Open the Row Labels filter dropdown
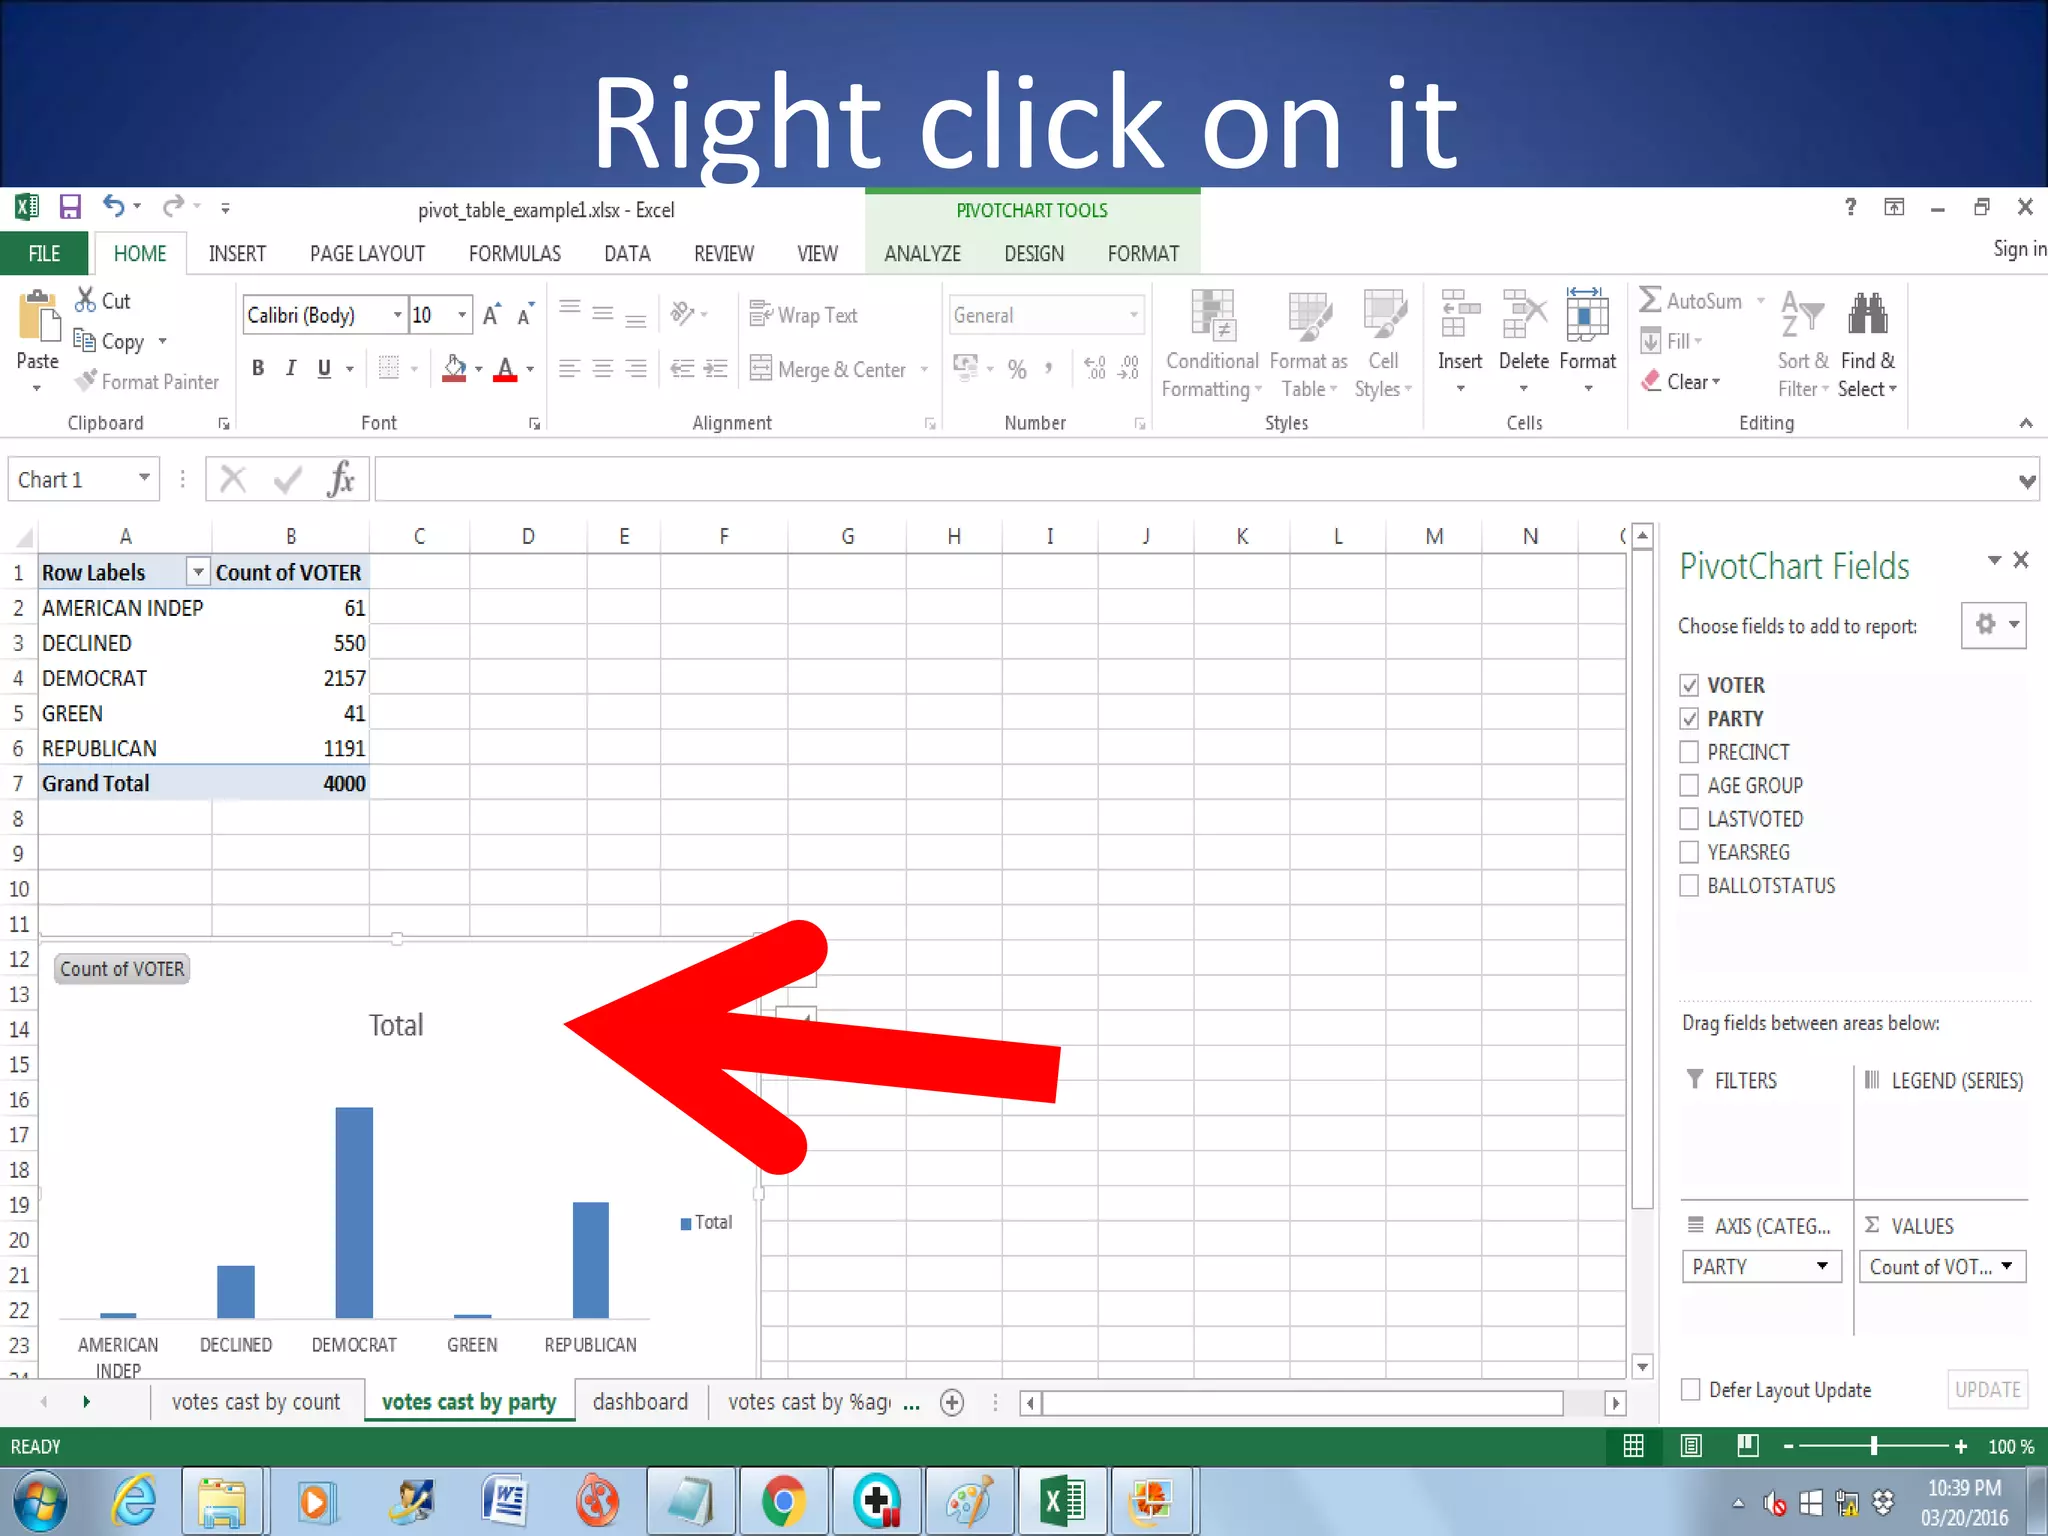 (x=198, y=573)
